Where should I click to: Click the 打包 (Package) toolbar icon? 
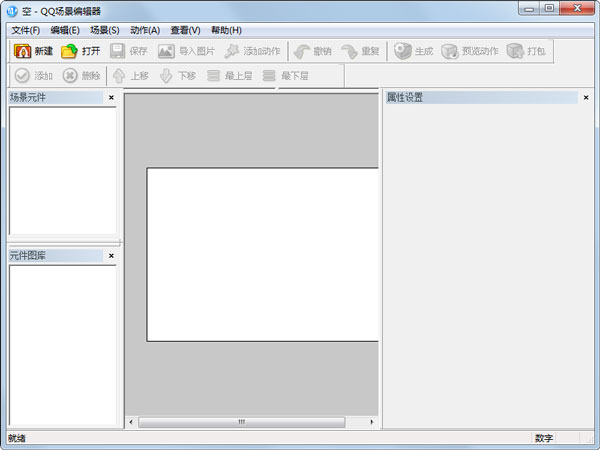tap(515, 51)
